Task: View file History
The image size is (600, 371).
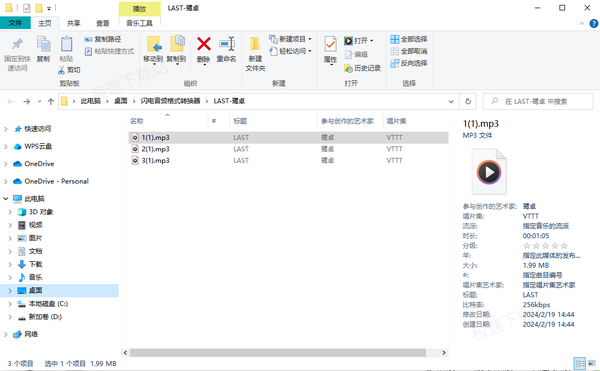Action: pos(362,68)
